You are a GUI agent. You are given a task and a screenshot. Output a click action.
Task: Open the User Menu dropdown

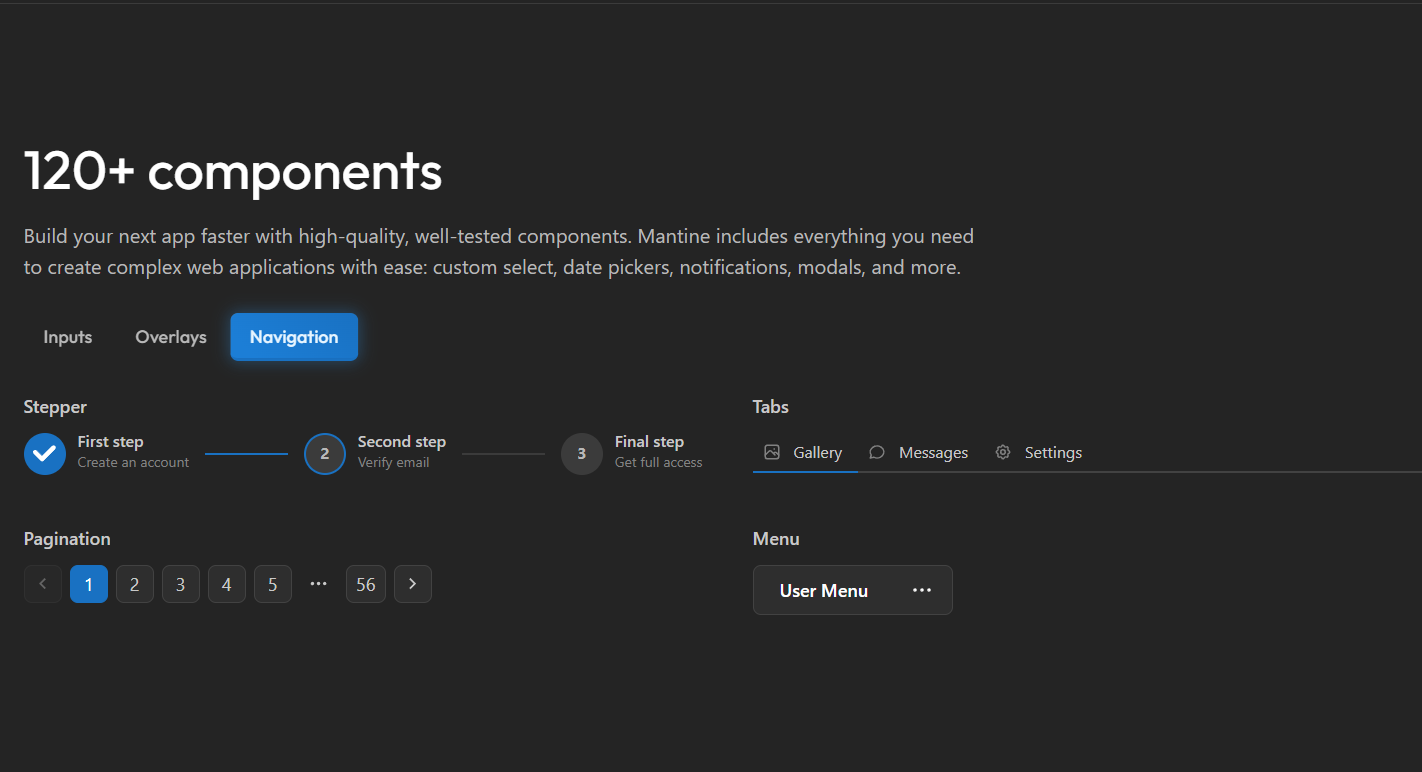coord(824,590)
